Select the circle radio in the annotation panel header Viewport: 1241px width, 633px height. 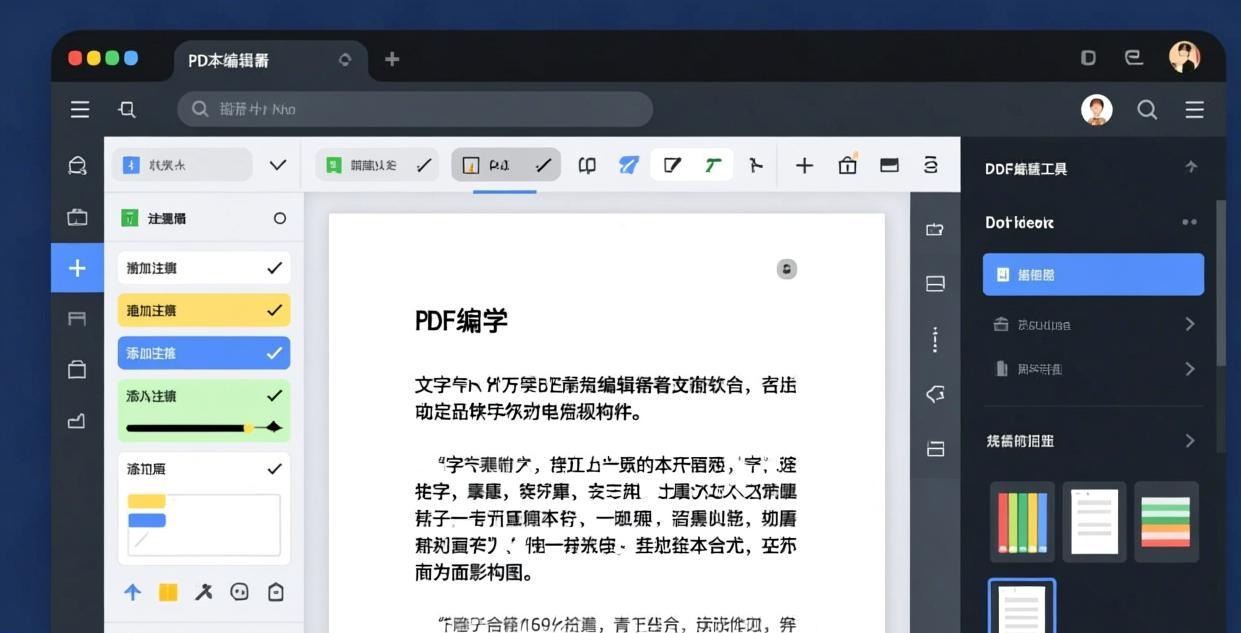tap(280, 218)
